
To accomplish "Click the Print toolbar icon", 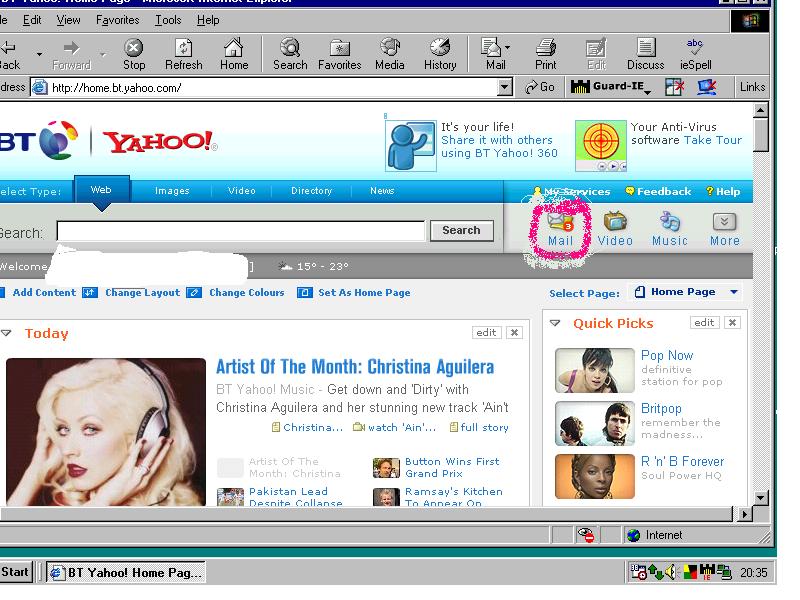I will pos(545,54).
